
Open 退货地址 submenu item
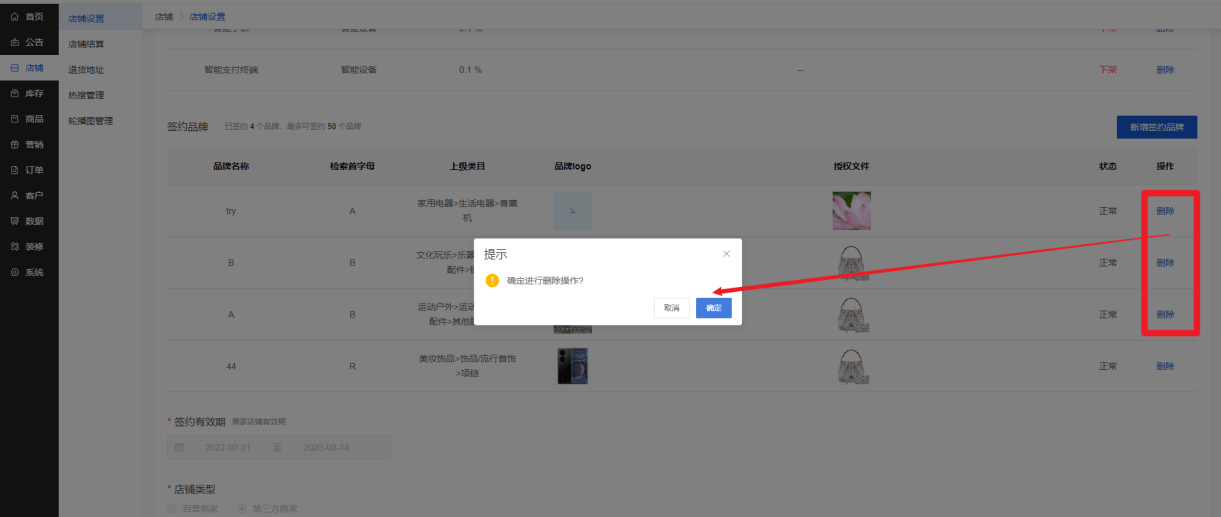point(86,70)
